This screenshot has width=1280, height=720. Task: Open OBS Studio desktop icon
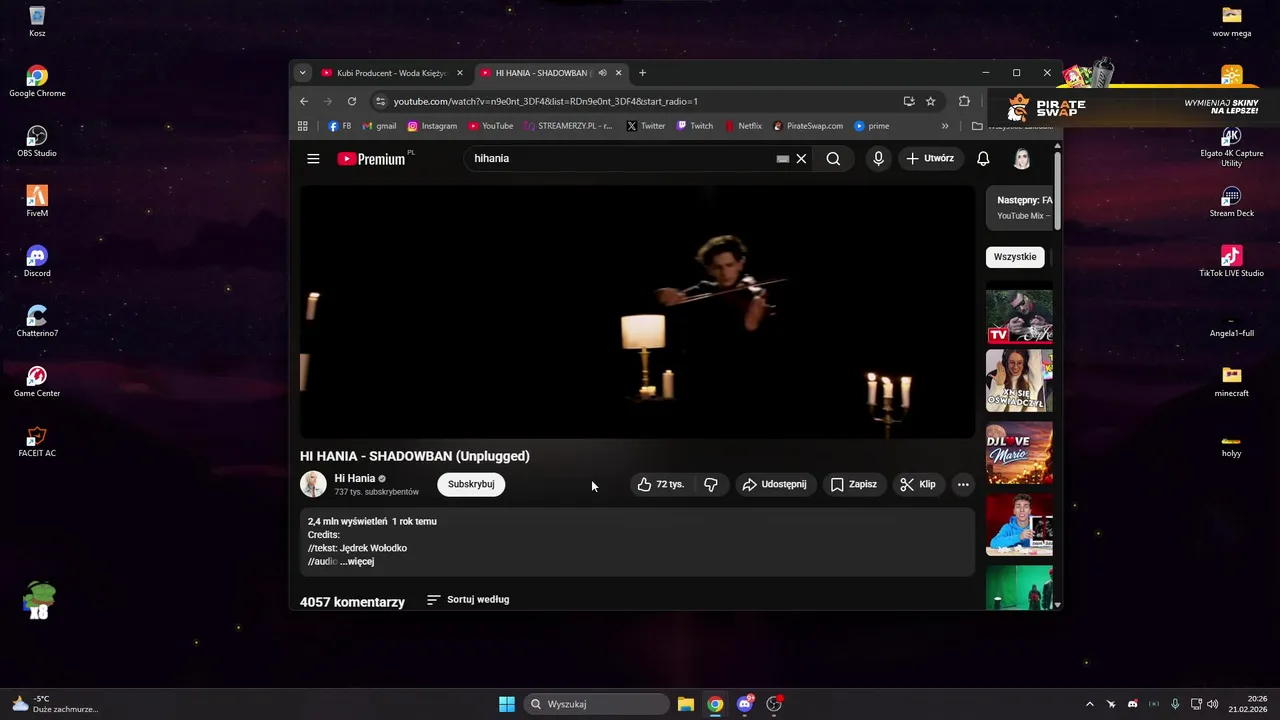click(37, 141)
